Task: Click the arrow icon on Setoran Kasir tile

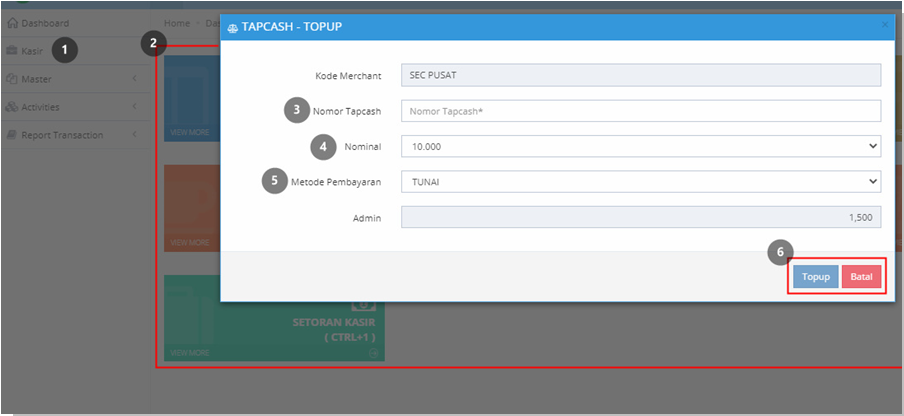Action: 374,353
